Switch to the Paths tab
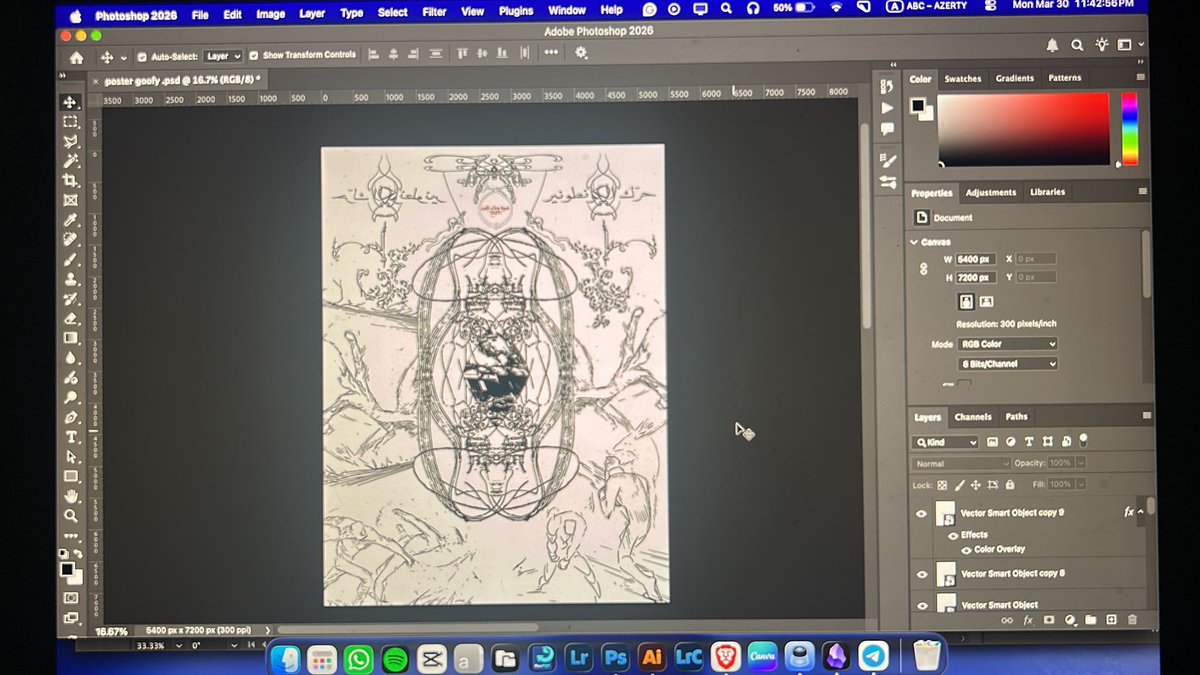Image resolution: width=1200 pixels, height=675 pixels. coord(1016,417)
